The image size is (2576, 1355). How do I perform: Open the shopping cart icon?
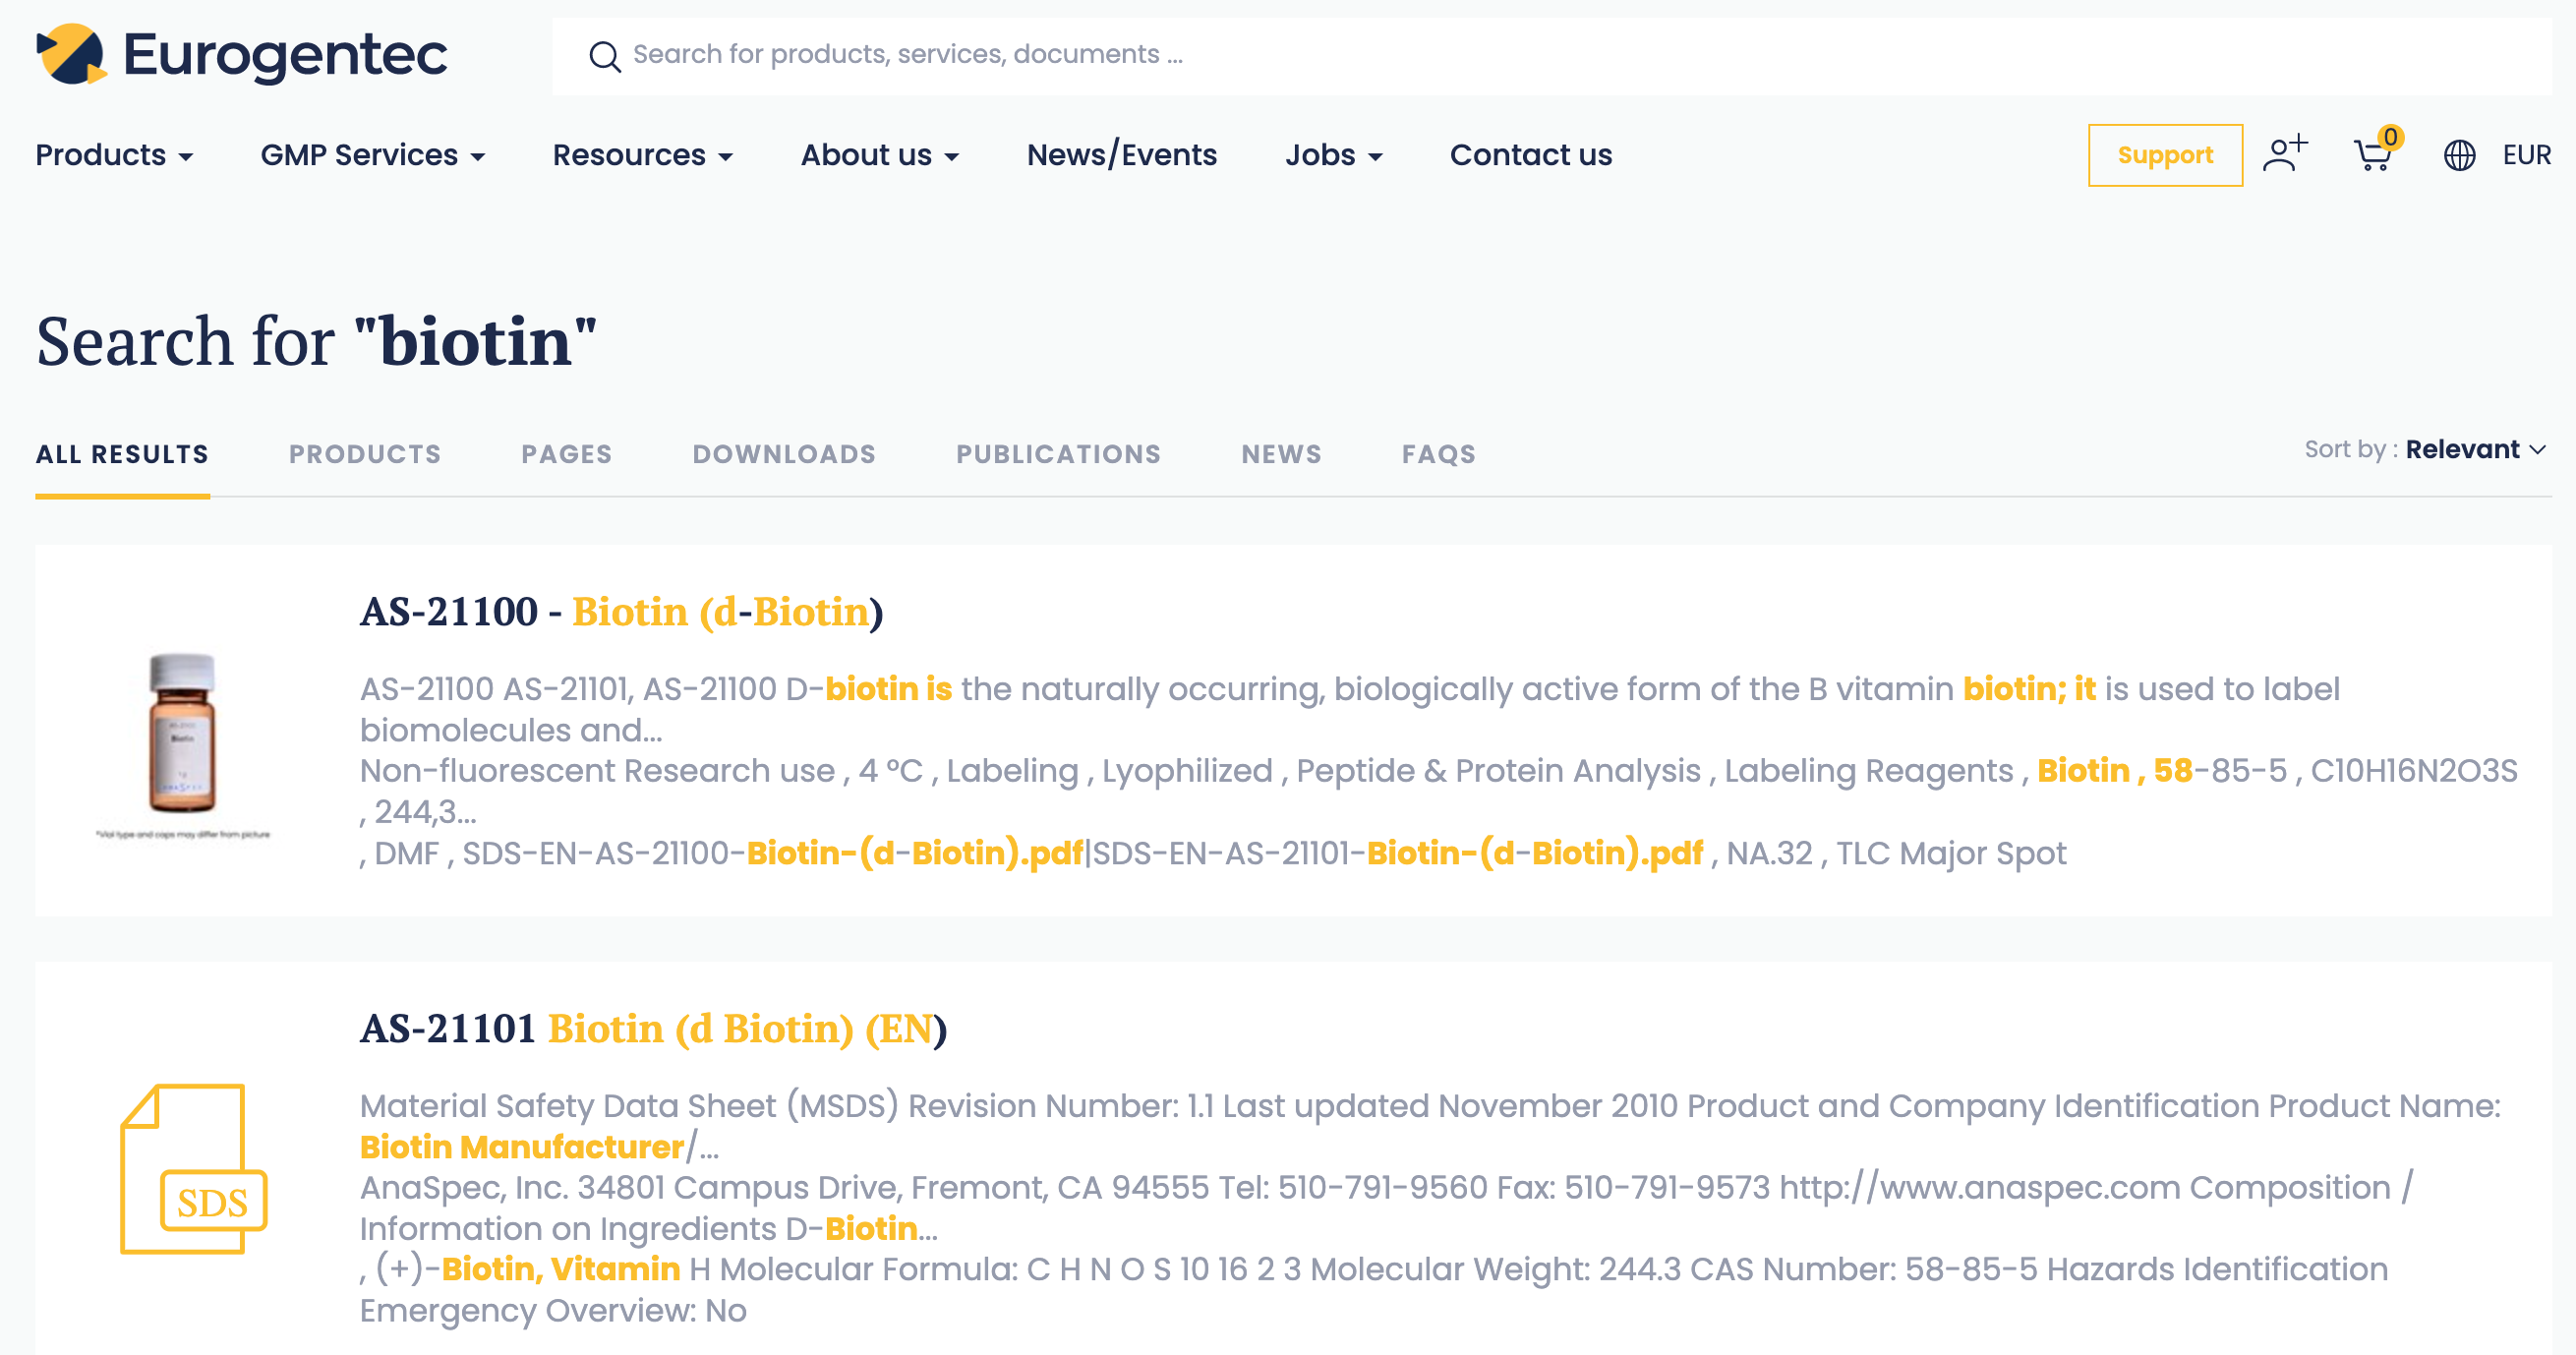point(2372,156)
